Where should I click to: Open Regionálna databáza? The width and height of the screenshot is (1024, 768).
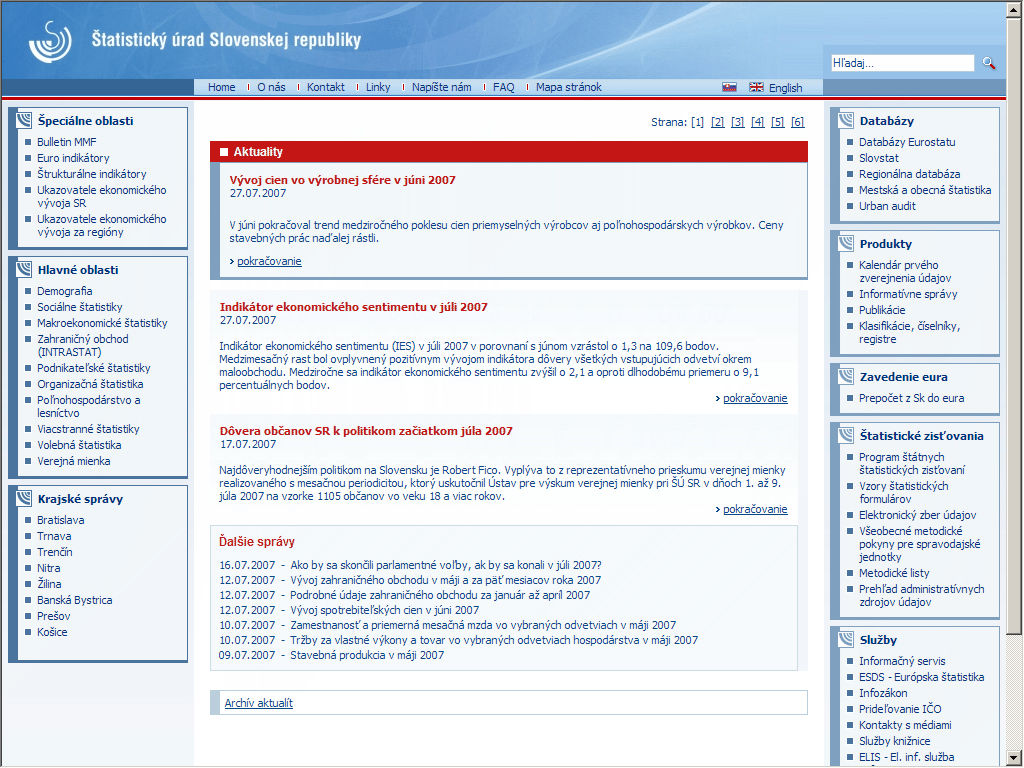tap(910, 174)
